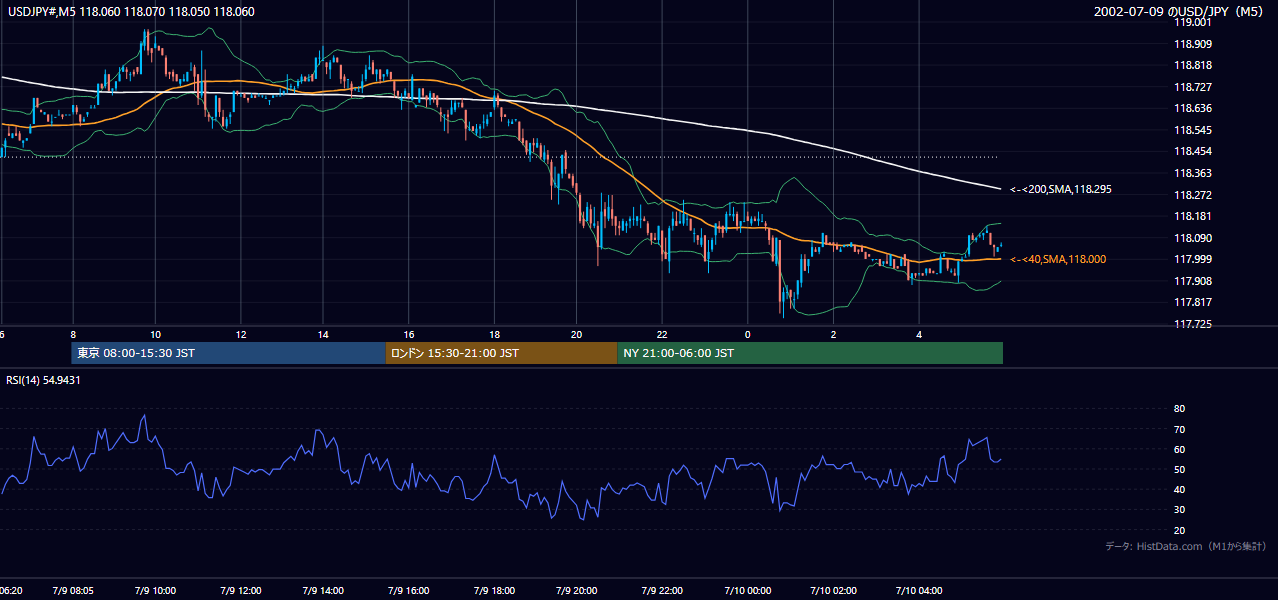Click the 7/10 00:00 time axis label

(748, 591)
